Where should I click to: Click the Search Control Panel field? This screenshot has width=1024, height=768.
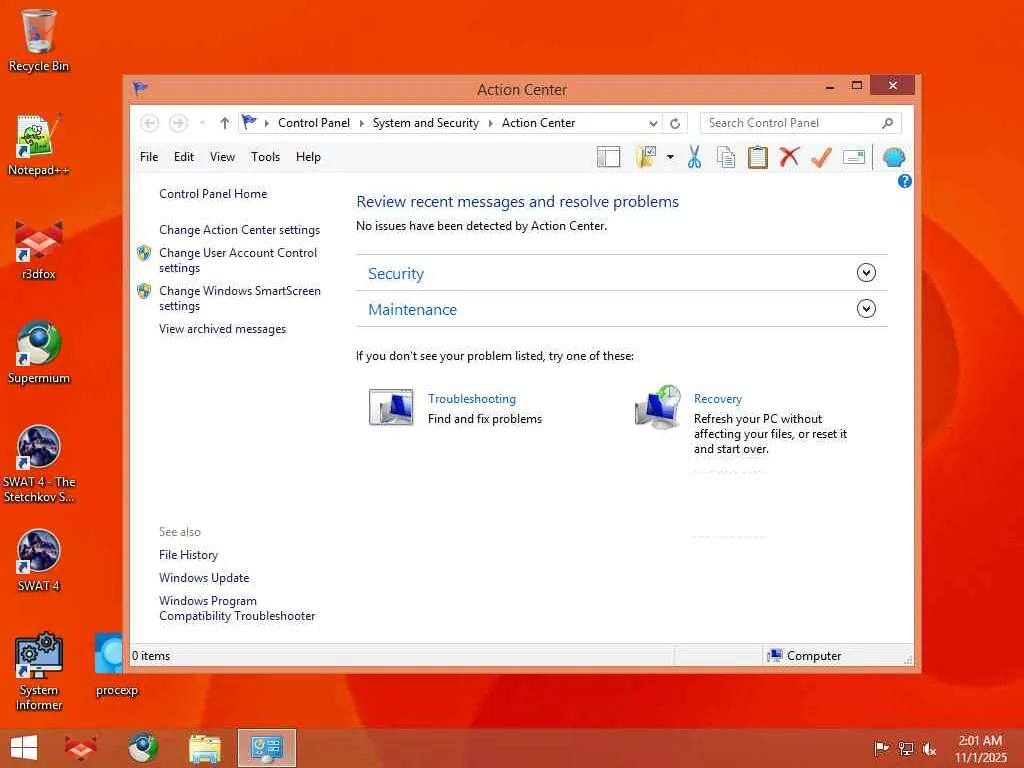pyautogui.click(x=801, y=123)
